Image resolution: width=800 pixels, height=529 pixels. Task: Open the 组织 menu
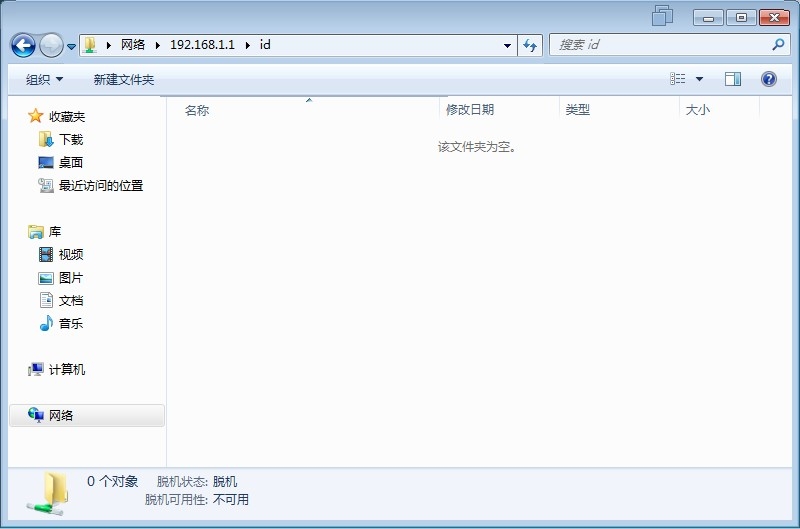[44, 80]
